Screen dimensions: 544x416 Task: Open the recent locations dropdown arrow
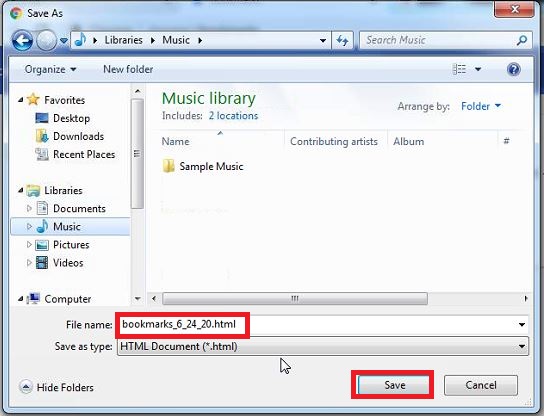63,41
